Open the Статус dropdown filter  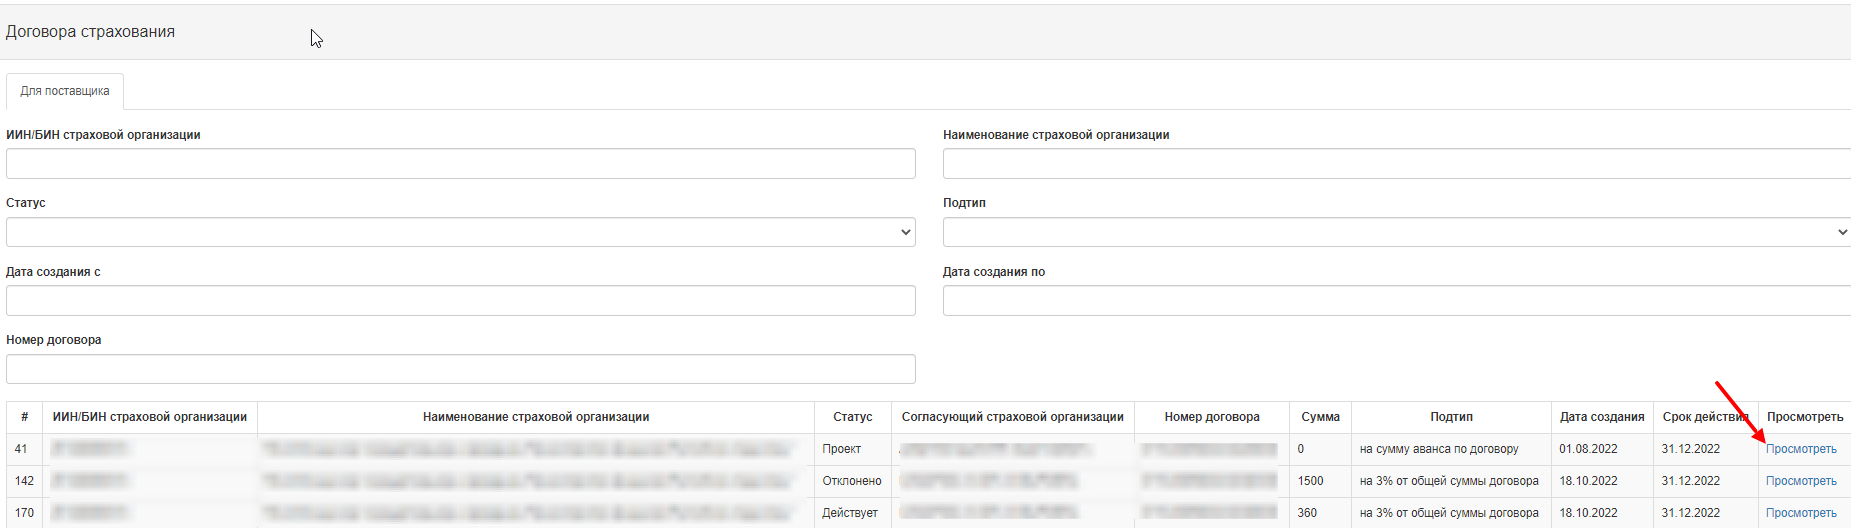(460, 232)
